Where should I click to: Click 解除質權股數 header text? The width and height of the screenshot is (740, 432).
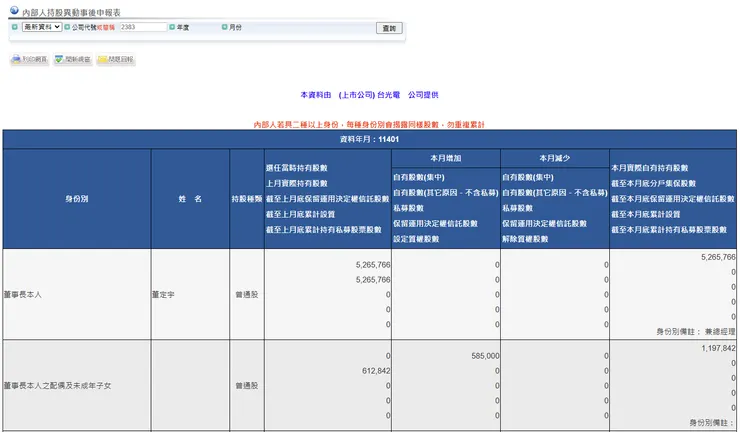tap(525, 239)
